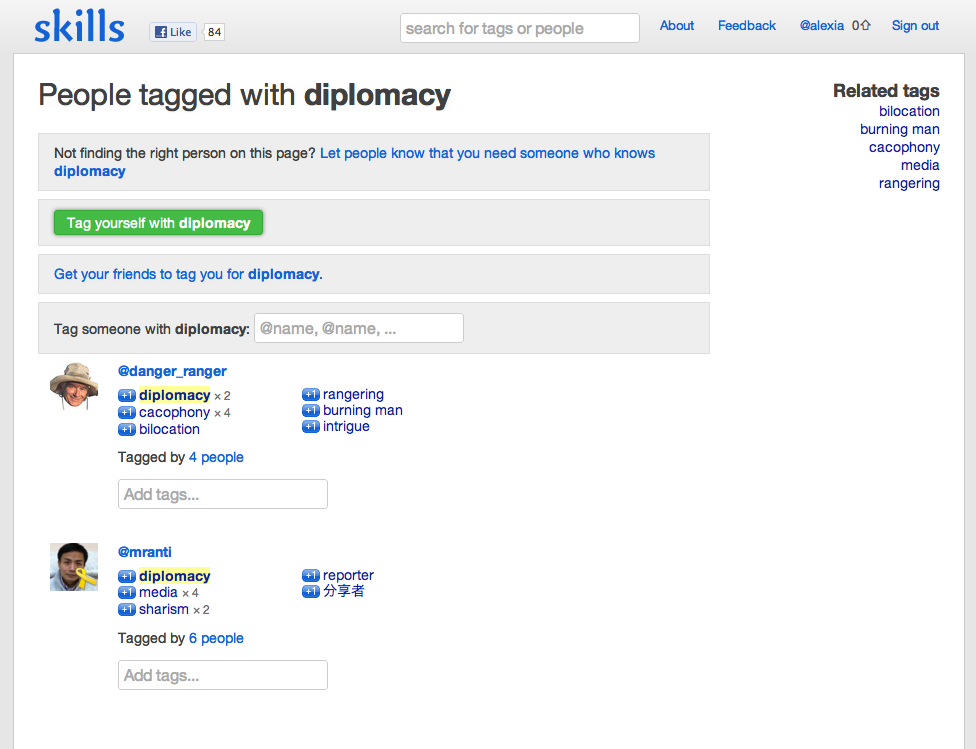Screen dimensions: 976x749
Task: Open mranti's profile photo thumbnail
Action: (x=74, y=567)
